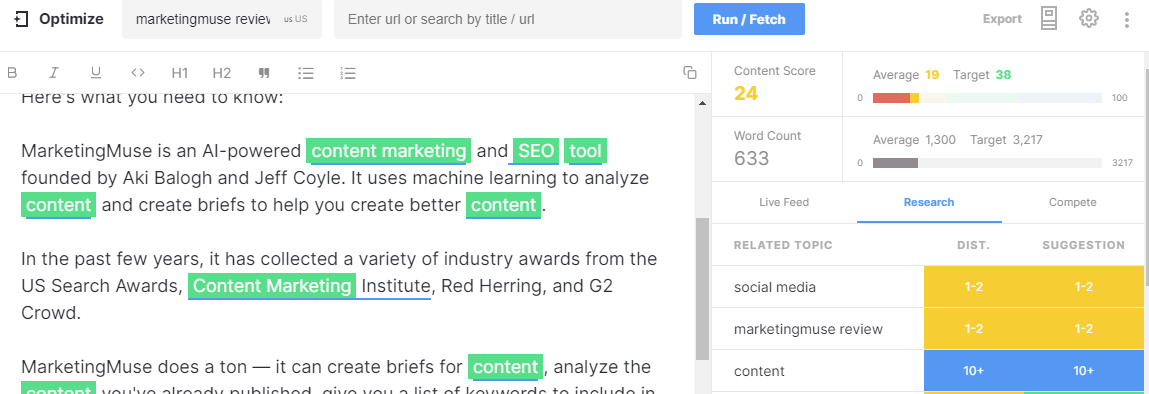Apply italic formatting to text
Screen dimensions: 1149x394
53,73
